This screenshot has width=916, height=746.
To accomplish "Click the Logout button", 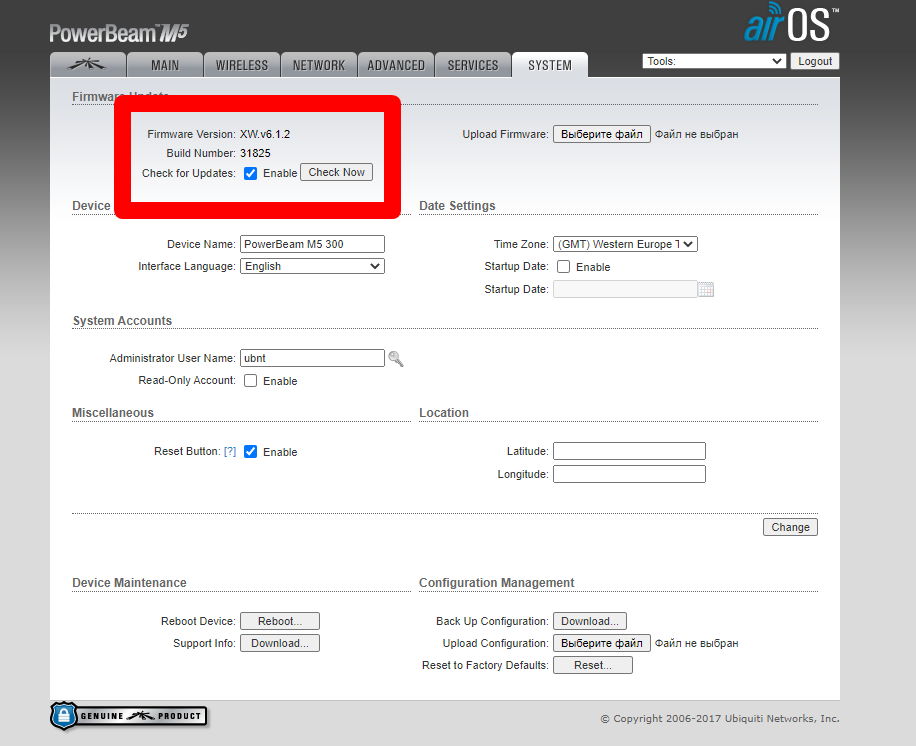I will pos(815,61).
